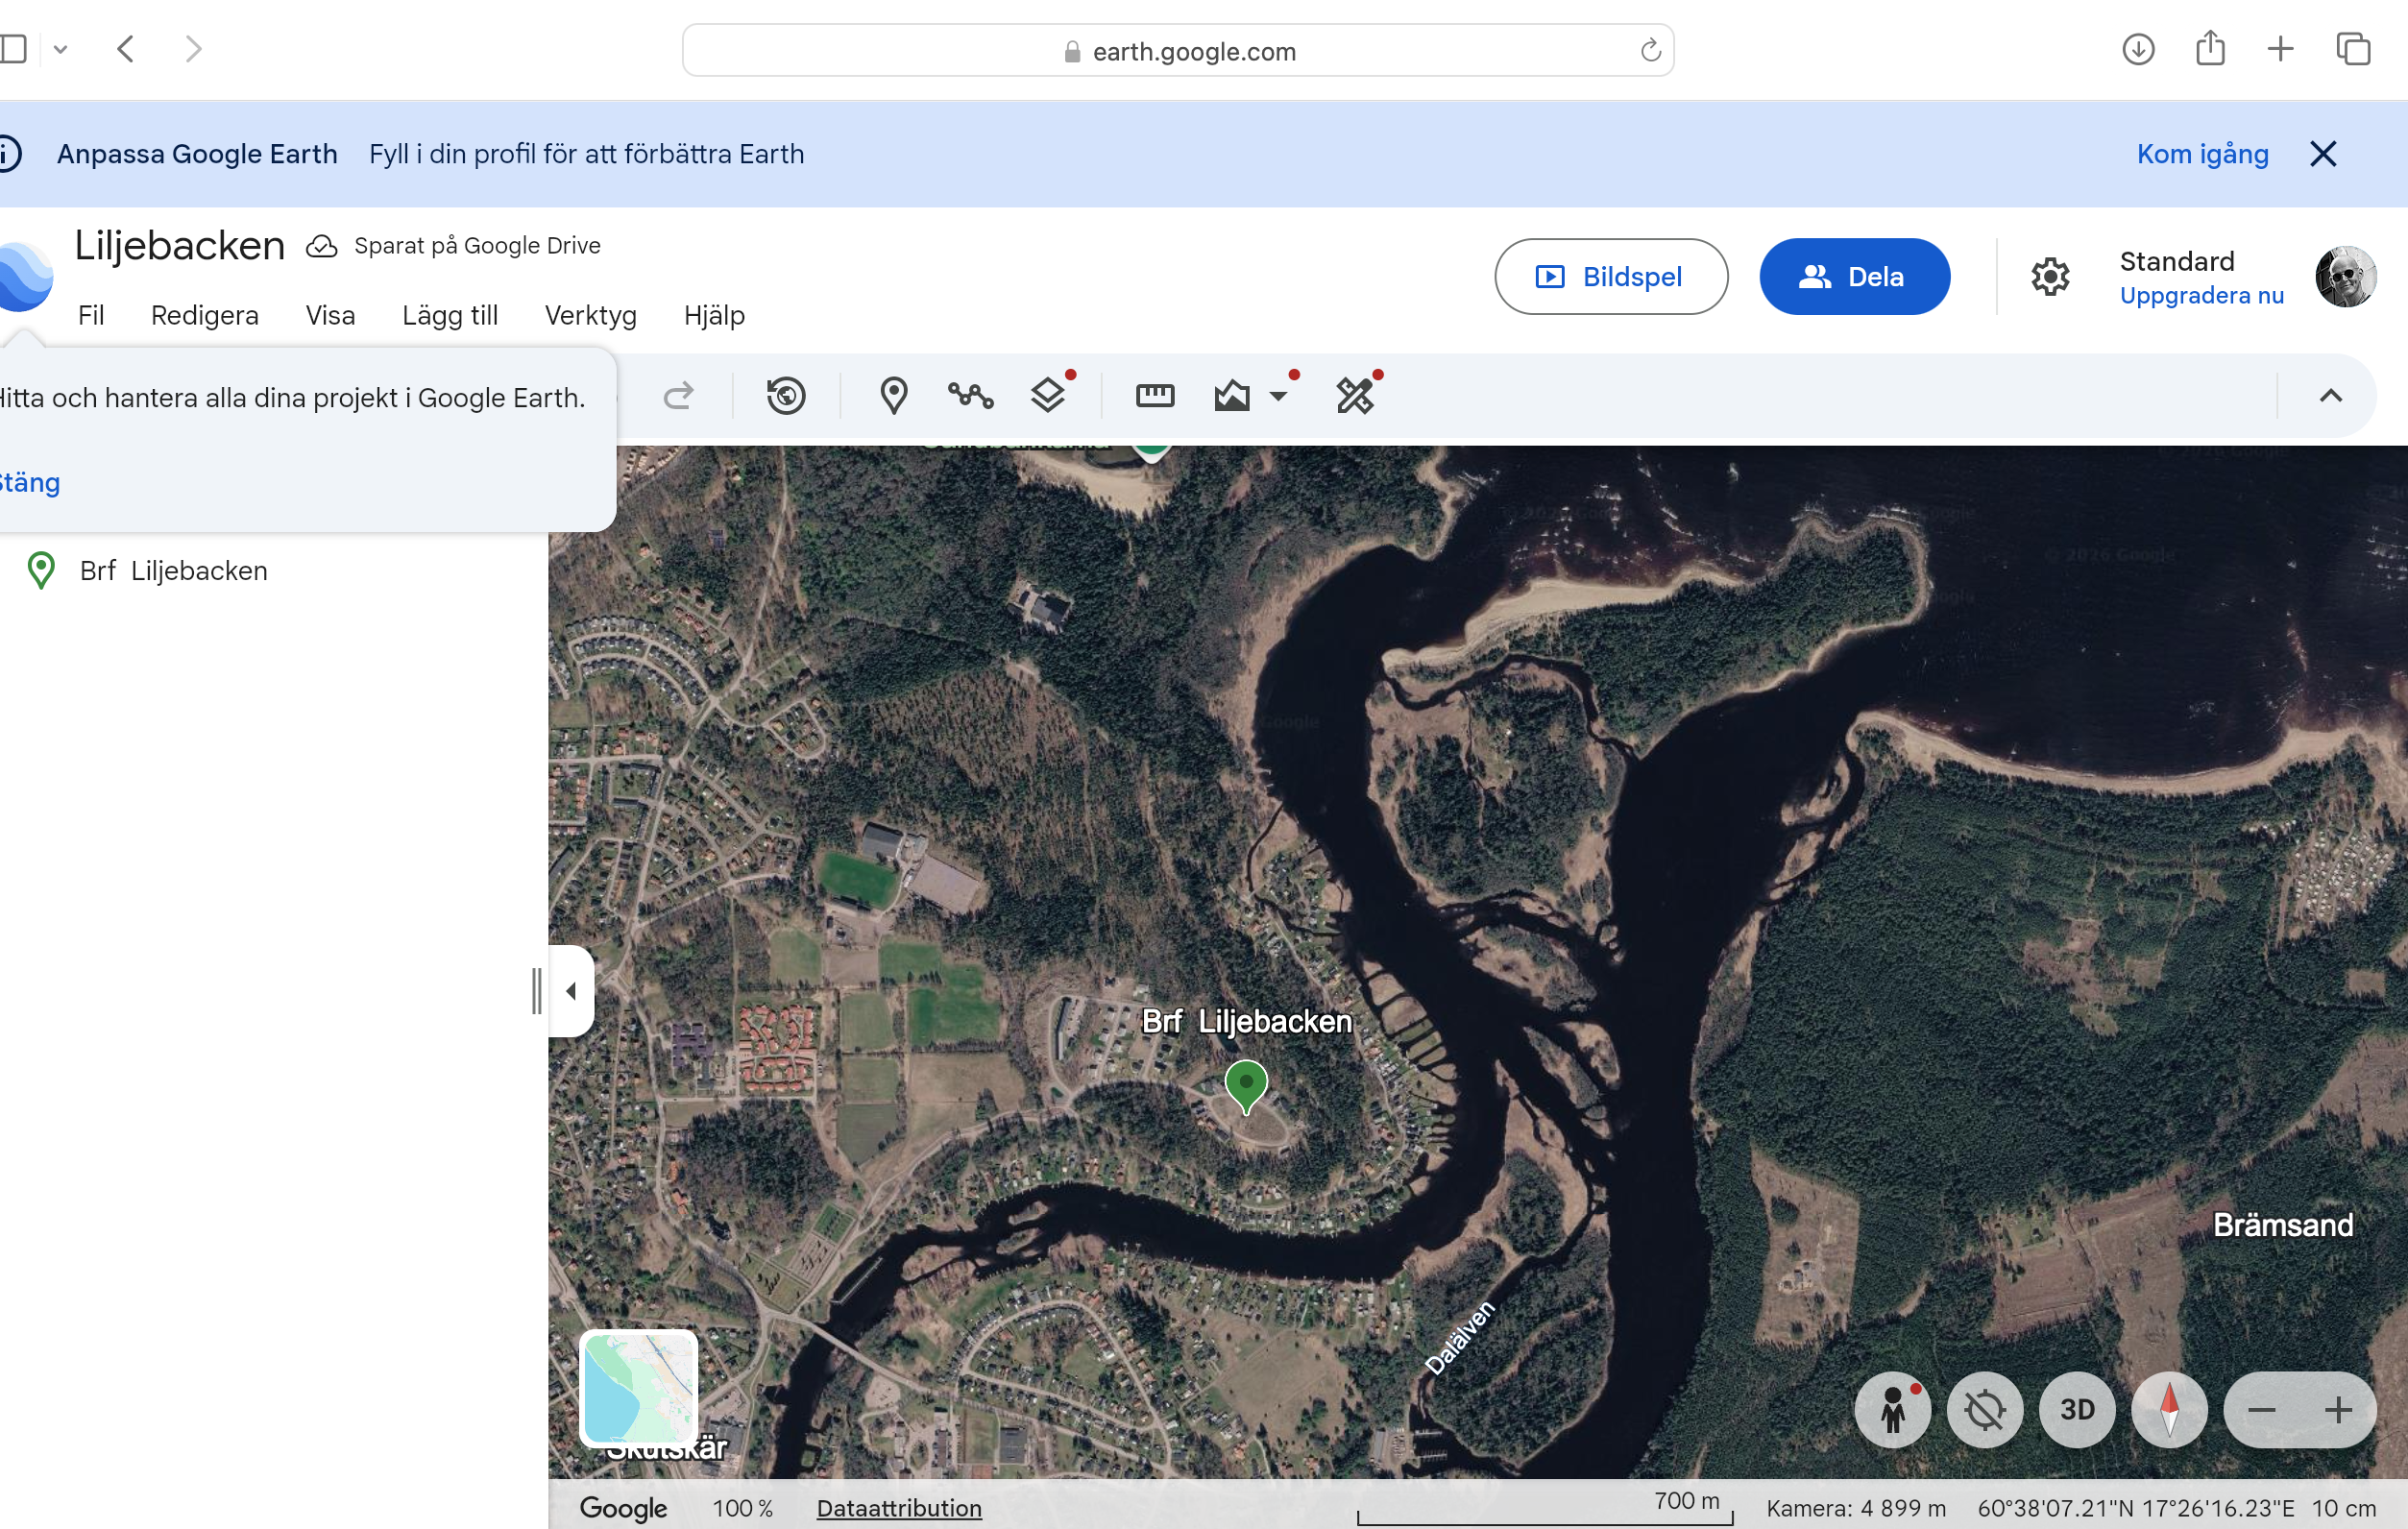Open the Redigera menu
The width and height of the screenshot is (2408, 1529).
coord(205,316)
